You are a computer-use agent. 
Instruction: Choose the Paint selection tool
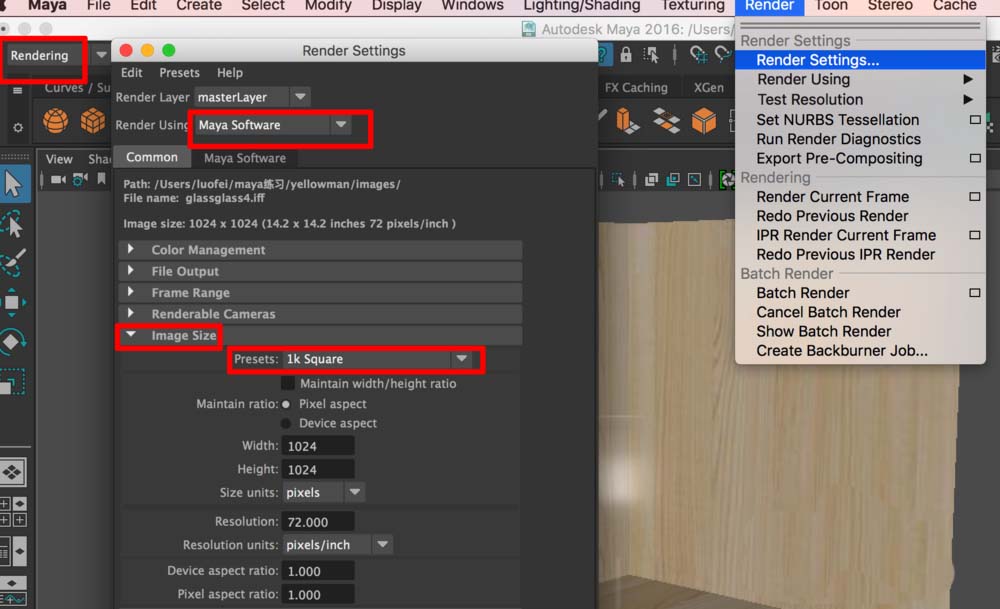[x=13, y=262]
